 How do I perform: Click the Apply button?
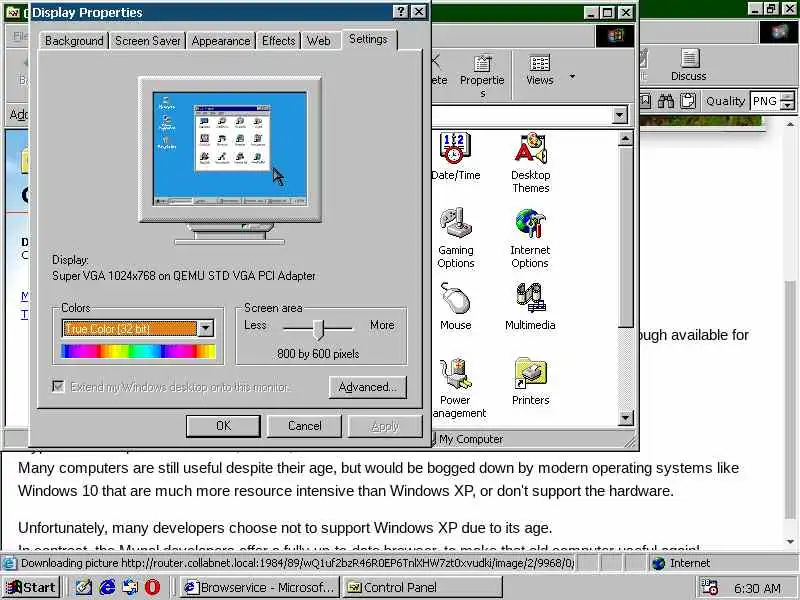tap(385, 426)
